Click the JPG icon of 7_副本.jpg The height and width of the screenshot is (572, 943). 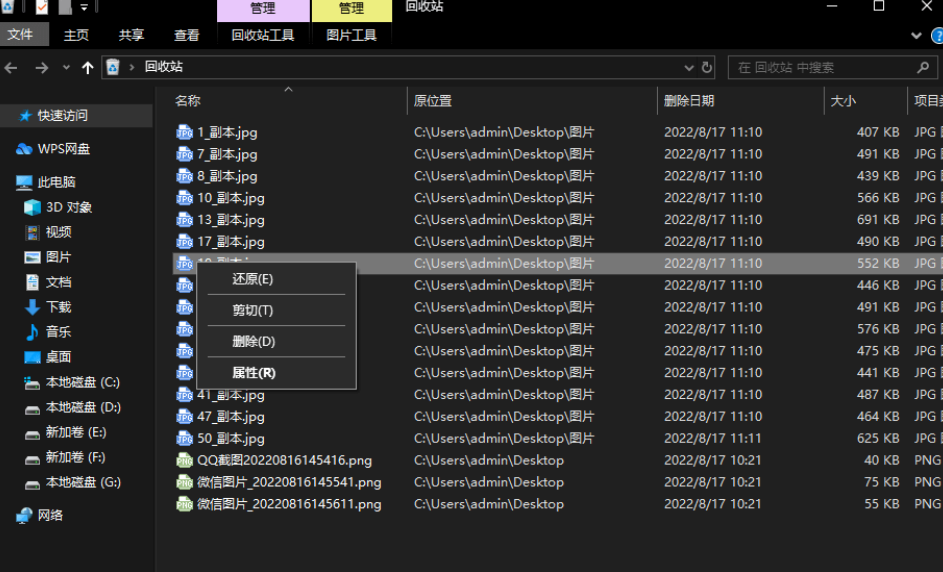[x=184, y=154]
